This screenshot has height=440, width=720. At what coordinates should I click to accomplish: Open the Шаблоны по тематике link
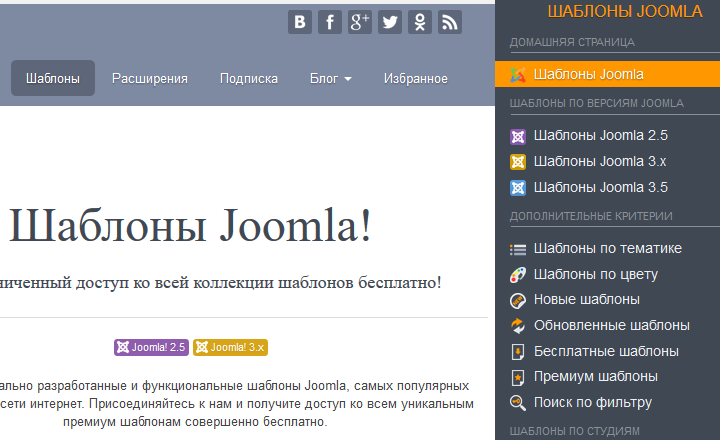pyautogui.click(x=608, y=248)
